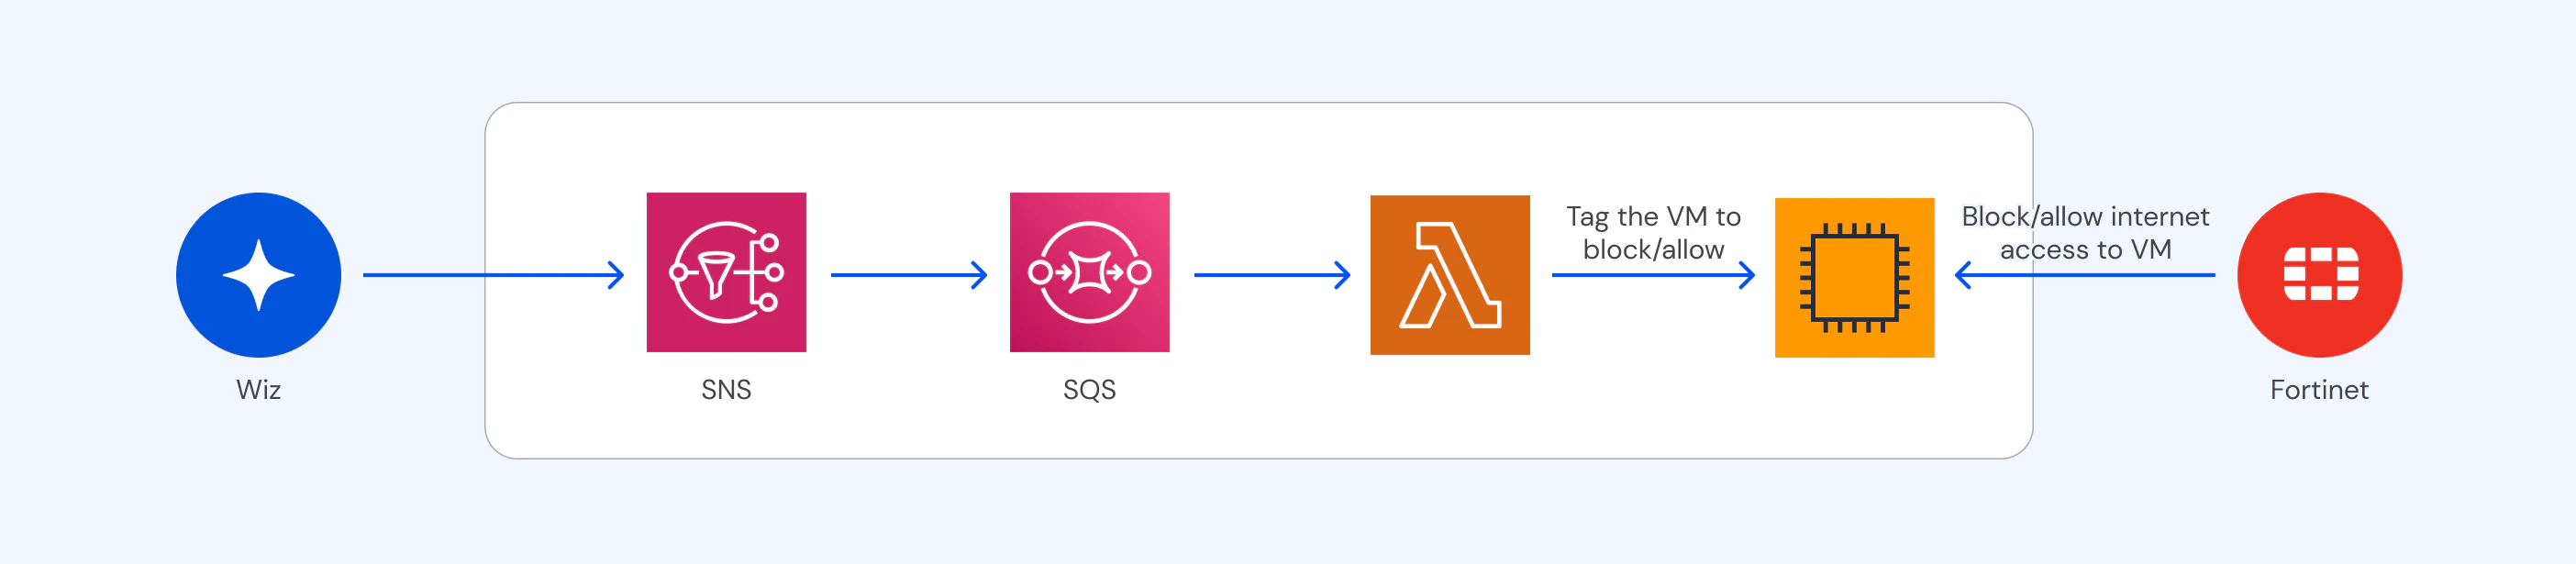Select the SQS queue icon
This screenshot has height=564, width=2576.
point(1089,272)
